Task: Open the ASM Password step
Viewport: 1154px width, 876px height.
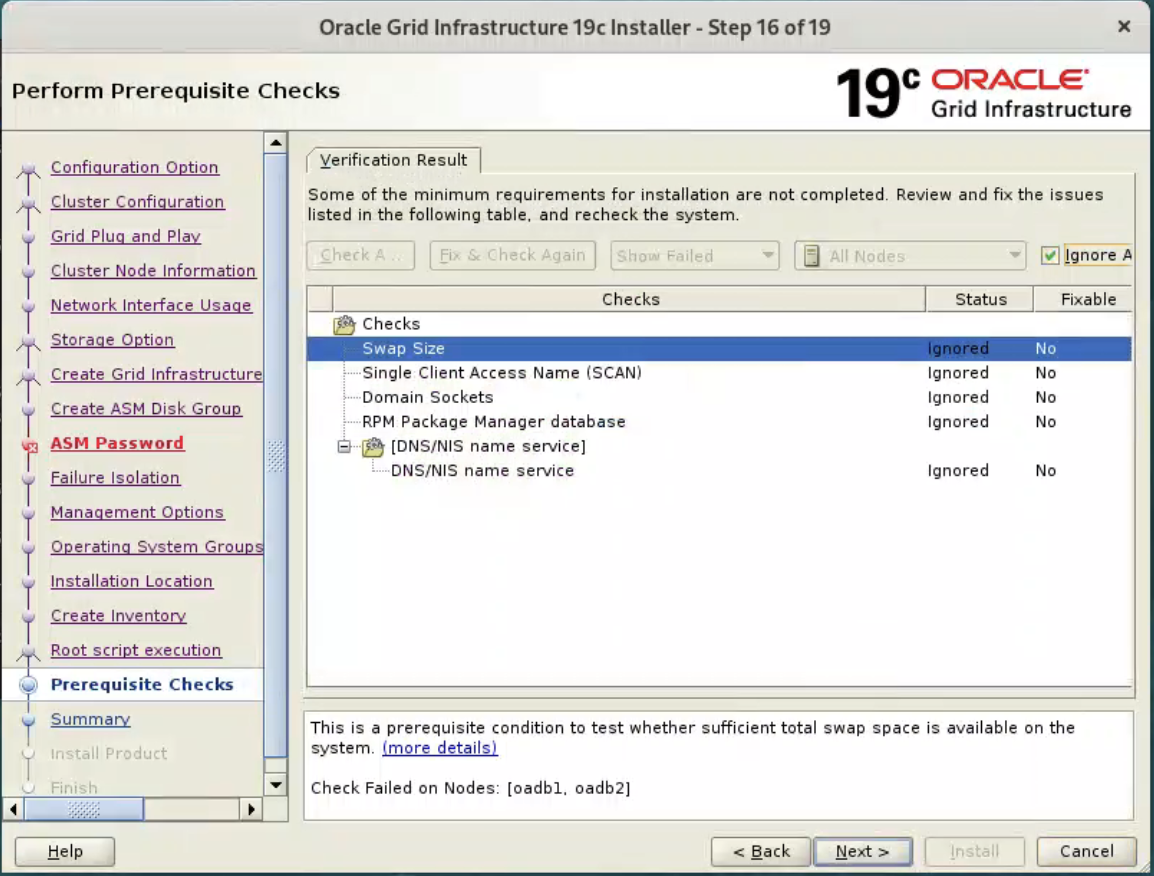Action: coord(118,443)
